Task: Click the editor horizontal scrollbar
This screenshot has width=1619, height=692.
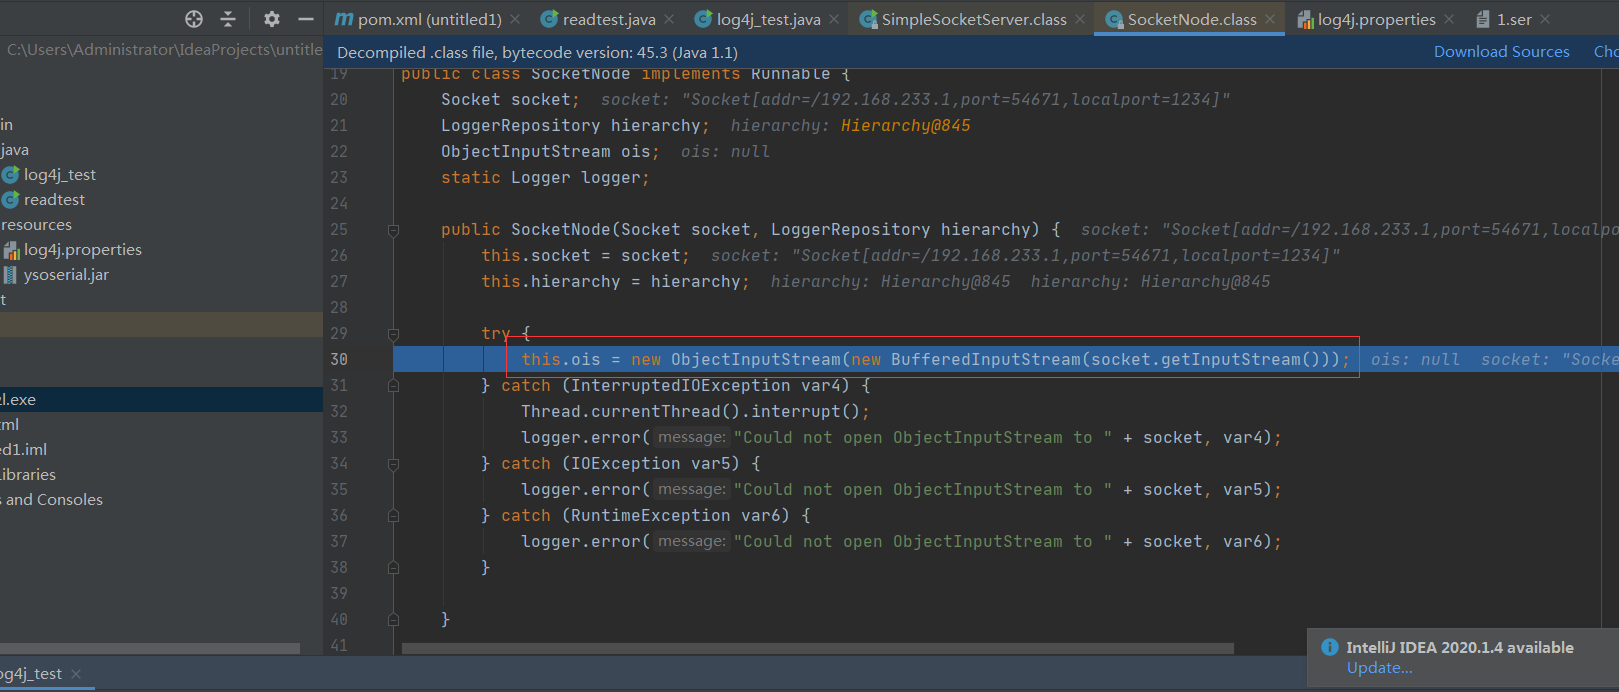Action: point(817,648)
